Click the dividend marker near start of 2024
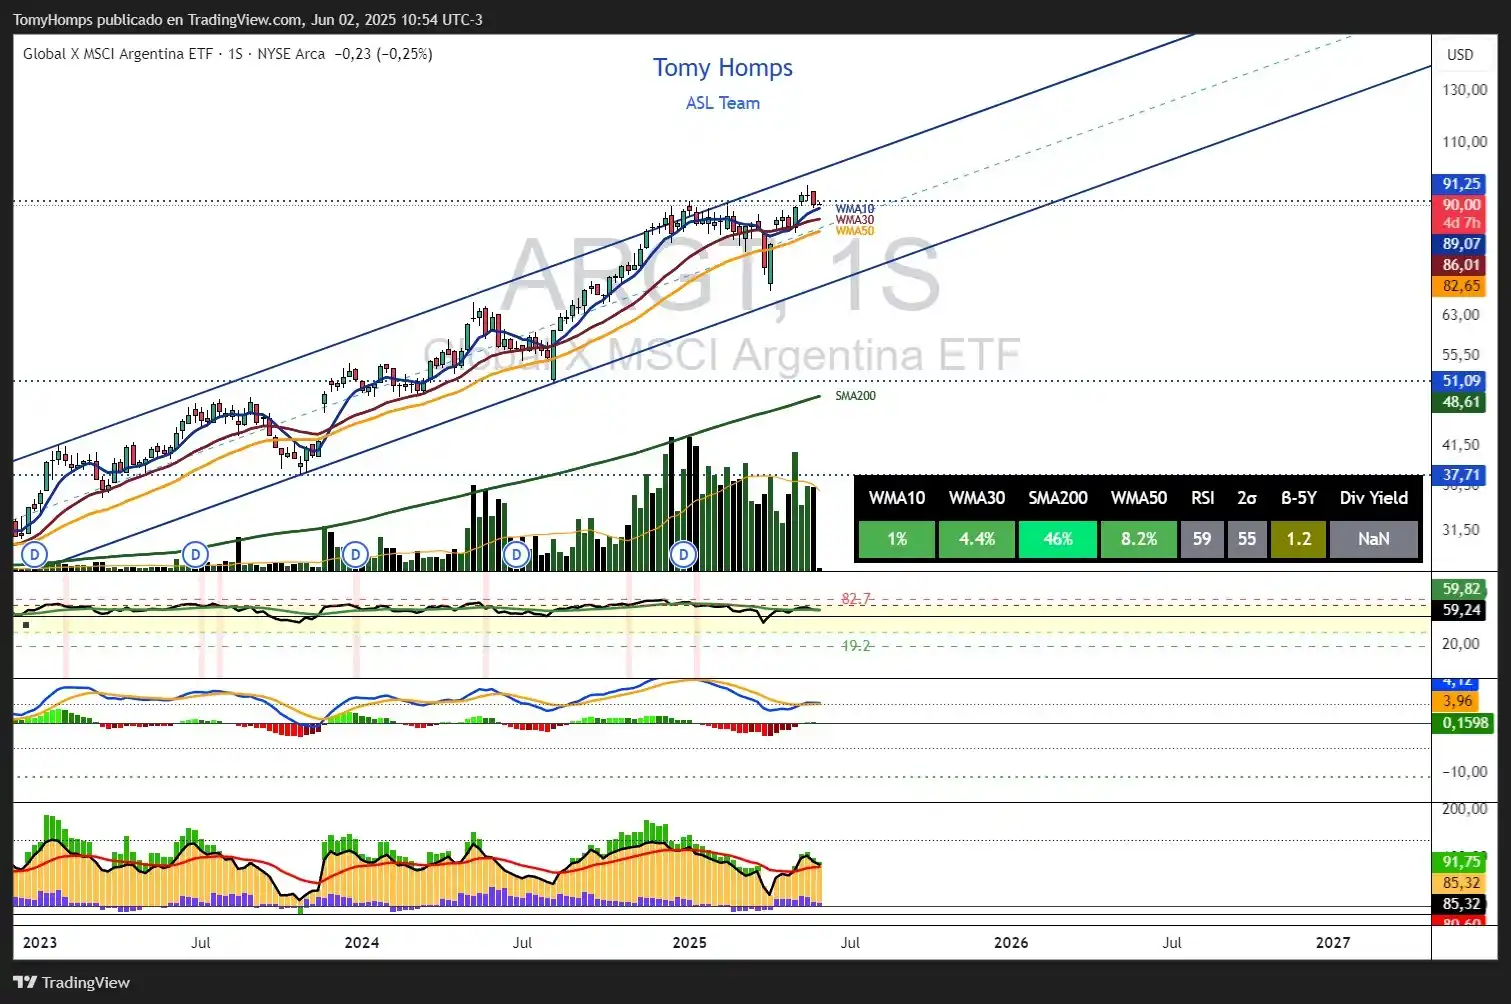The width and height of the screenshot is (1511, 1004). (355, 554)
